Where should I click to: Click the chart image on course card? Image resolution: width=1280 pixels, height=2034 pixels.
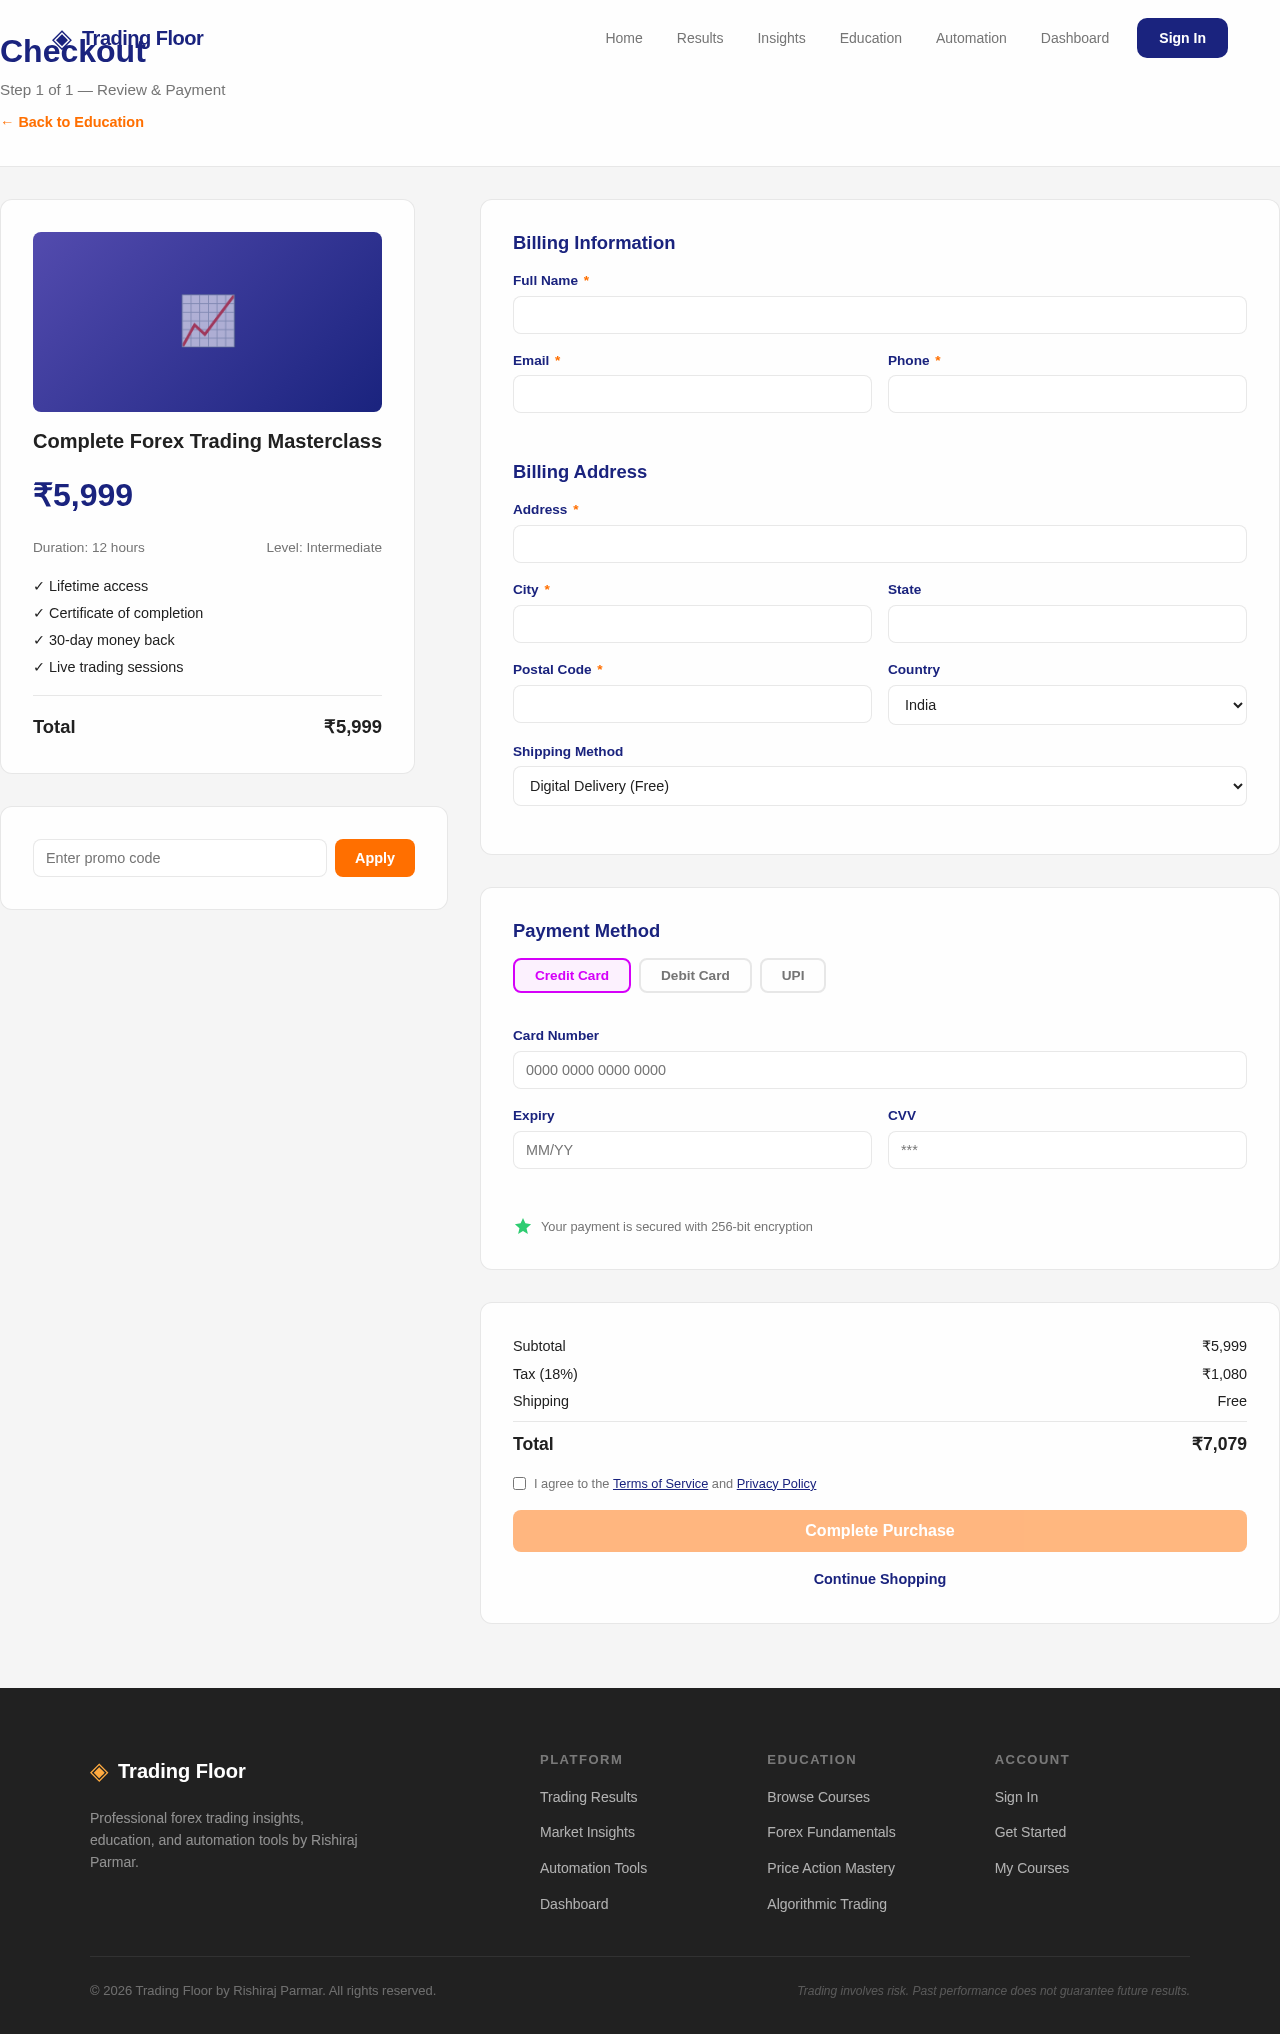[x=208, y=321]
